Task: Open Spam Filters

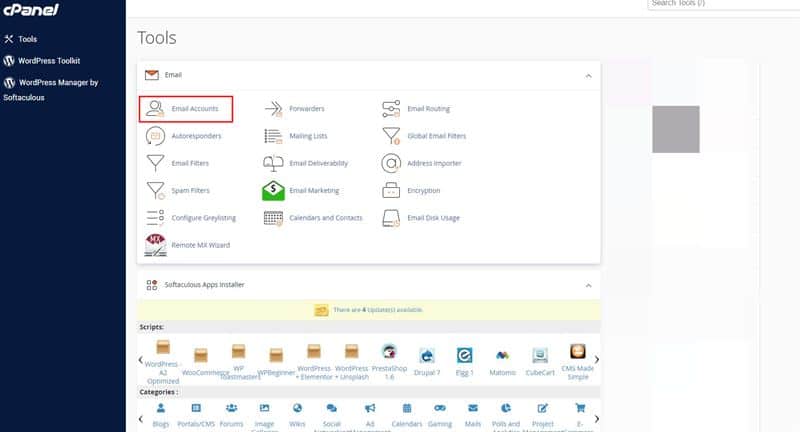Action: point(178,191)
